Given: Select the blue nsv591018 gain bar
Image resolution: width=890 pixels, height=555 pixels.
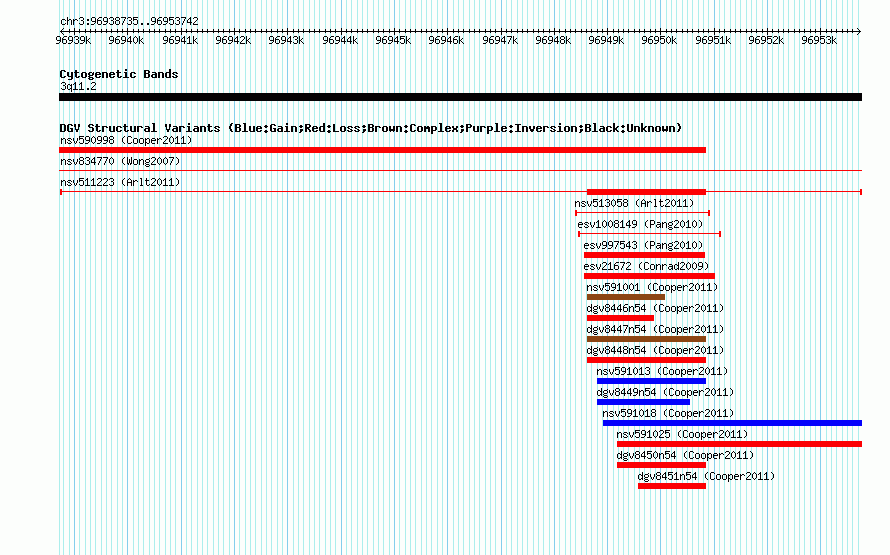Looking at the screenshot, I should coord(732,423).
